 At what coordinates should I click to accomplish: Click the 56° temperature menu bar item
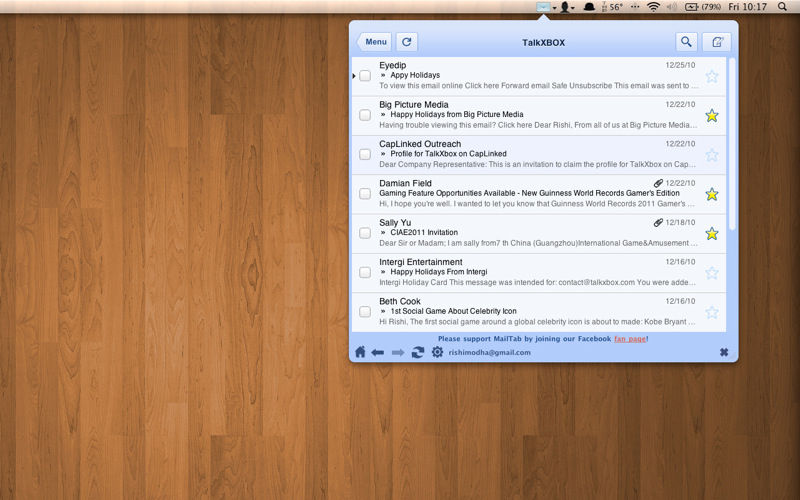(x=612, y=7)
